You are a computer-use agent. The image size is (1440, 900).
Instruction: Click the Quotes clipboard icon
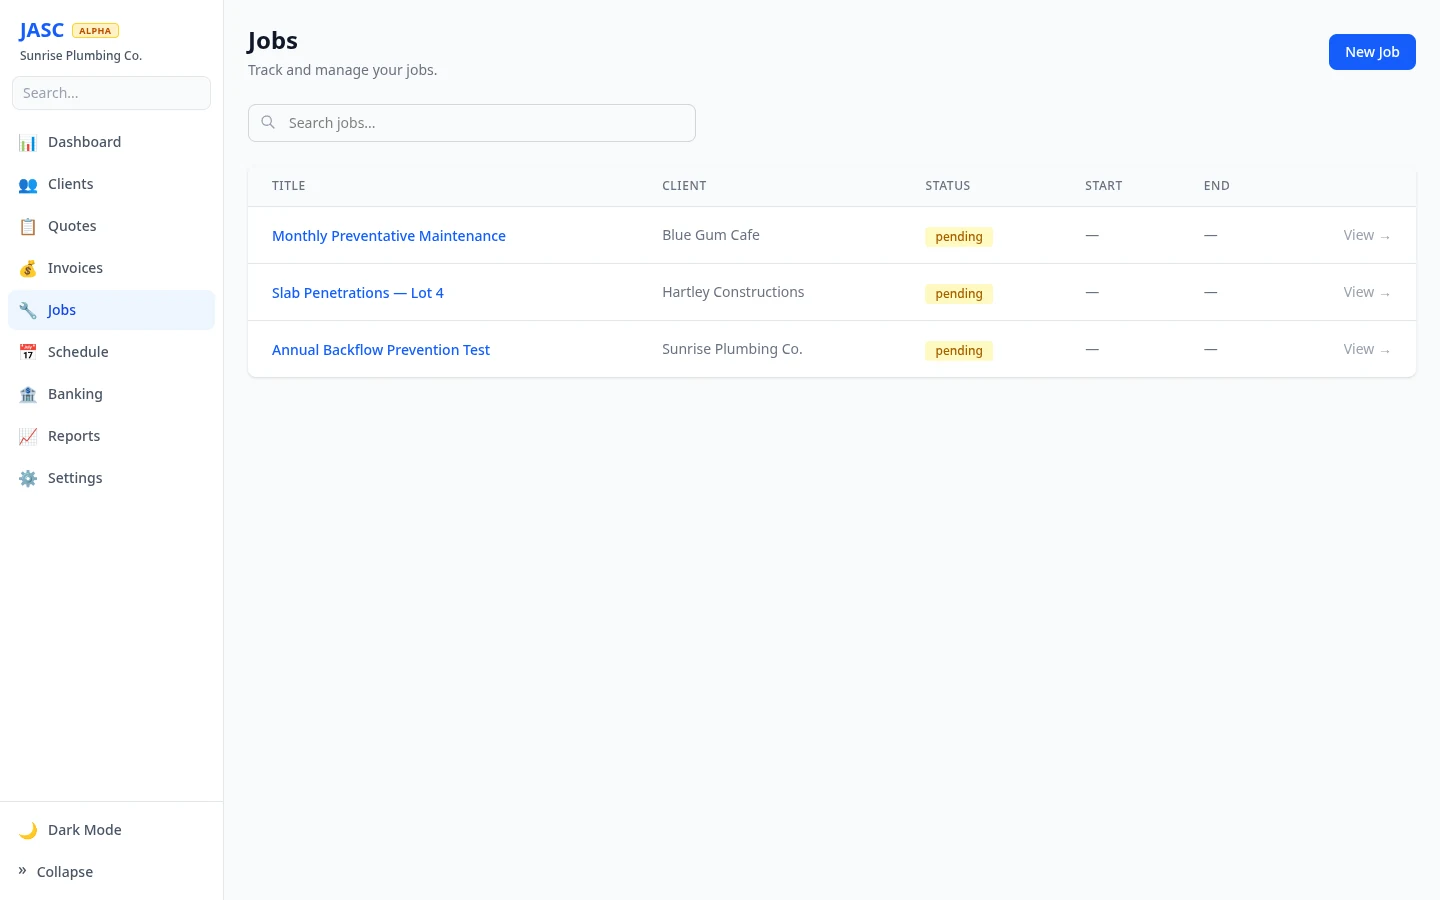pos(28,227)
